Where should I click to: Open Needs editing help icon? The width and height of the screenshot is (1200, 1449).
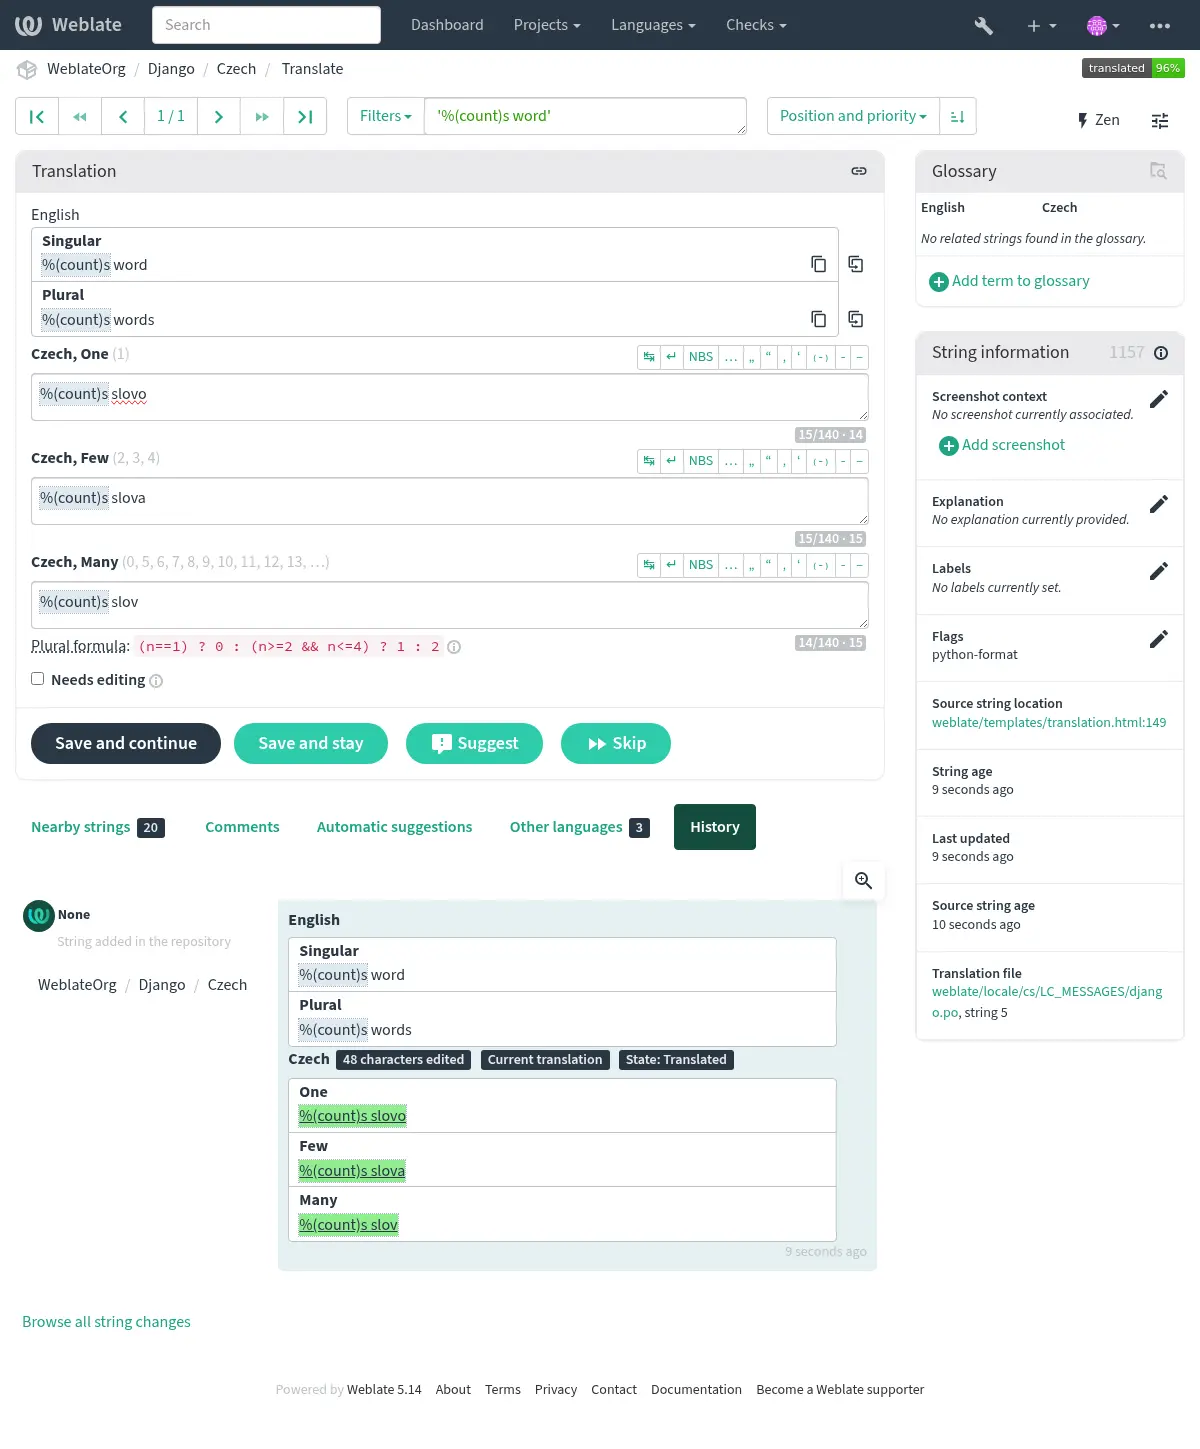coord(156,681)
